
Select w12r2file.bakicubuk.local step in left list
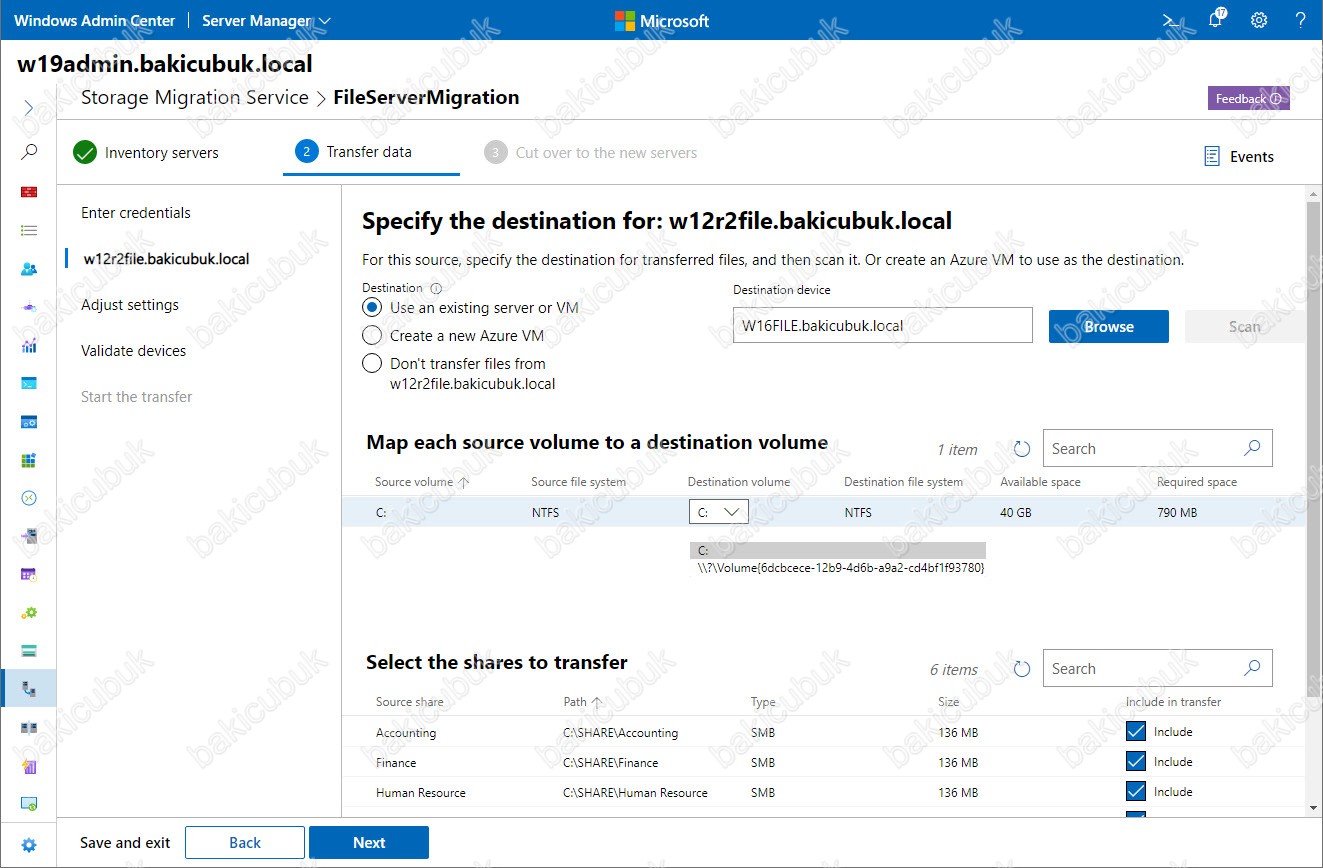[166, 259]
